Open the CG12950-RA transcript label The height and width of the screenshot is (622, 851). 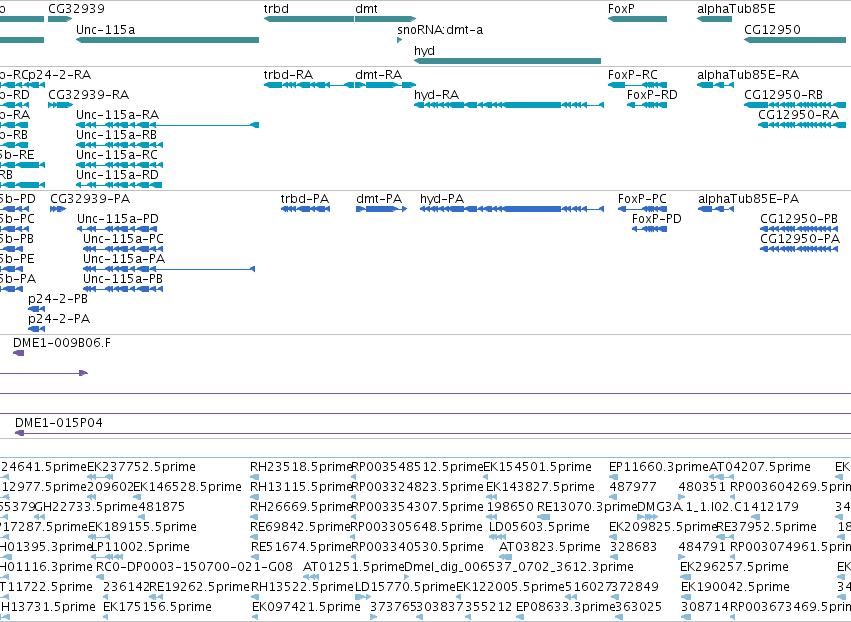(x=798, y=115)
